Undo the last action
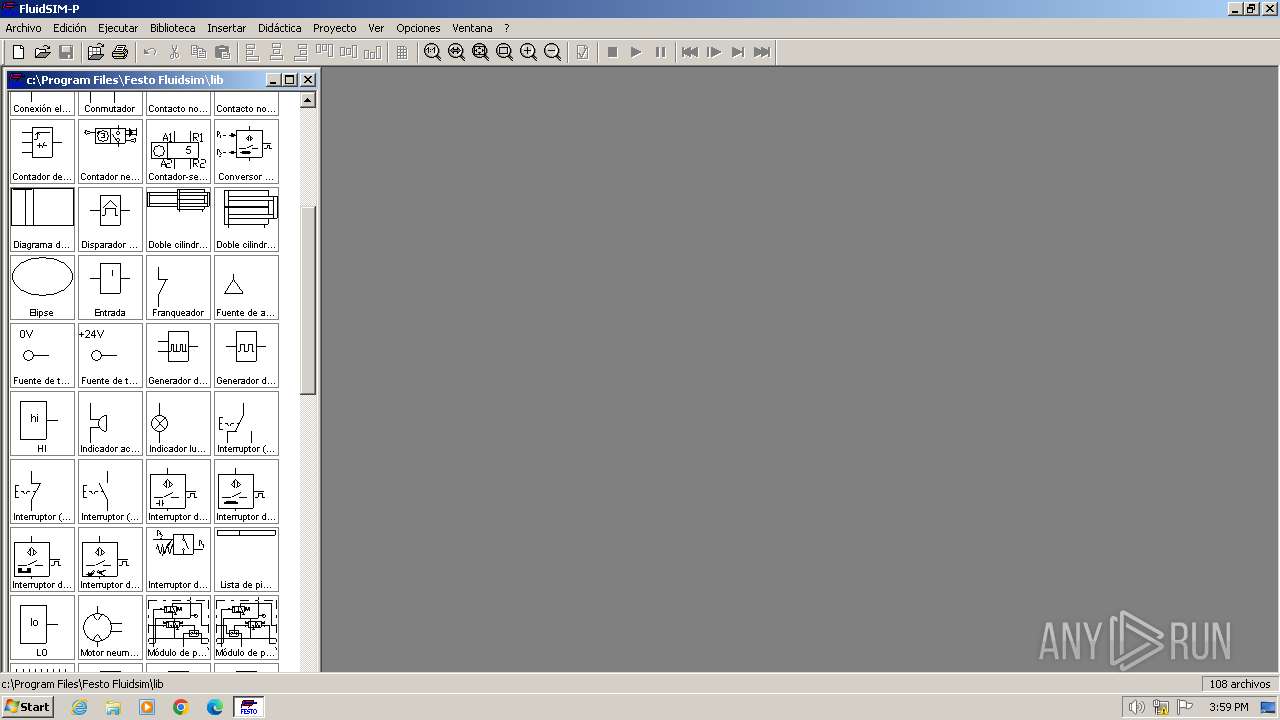 (x=150, y=52)
